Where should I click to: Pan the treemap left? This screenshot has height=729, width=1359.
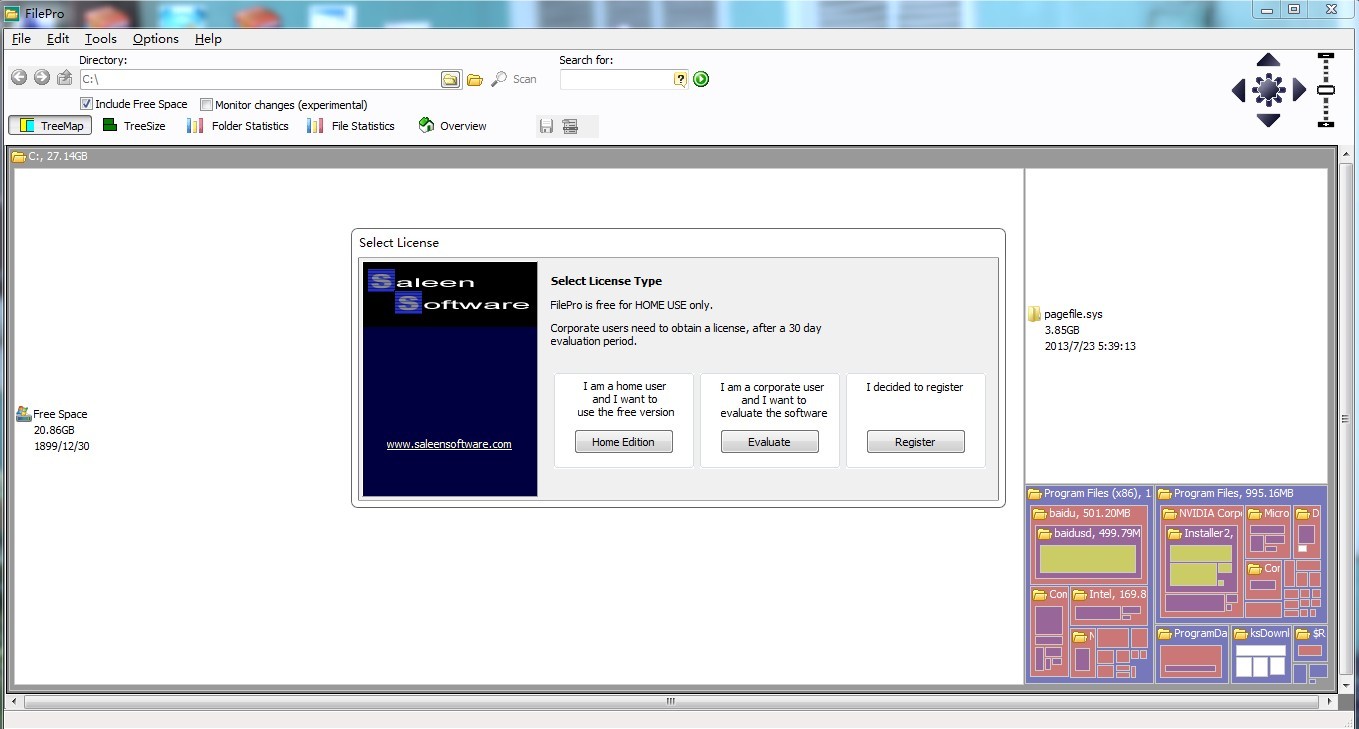tap(1238, 90)
